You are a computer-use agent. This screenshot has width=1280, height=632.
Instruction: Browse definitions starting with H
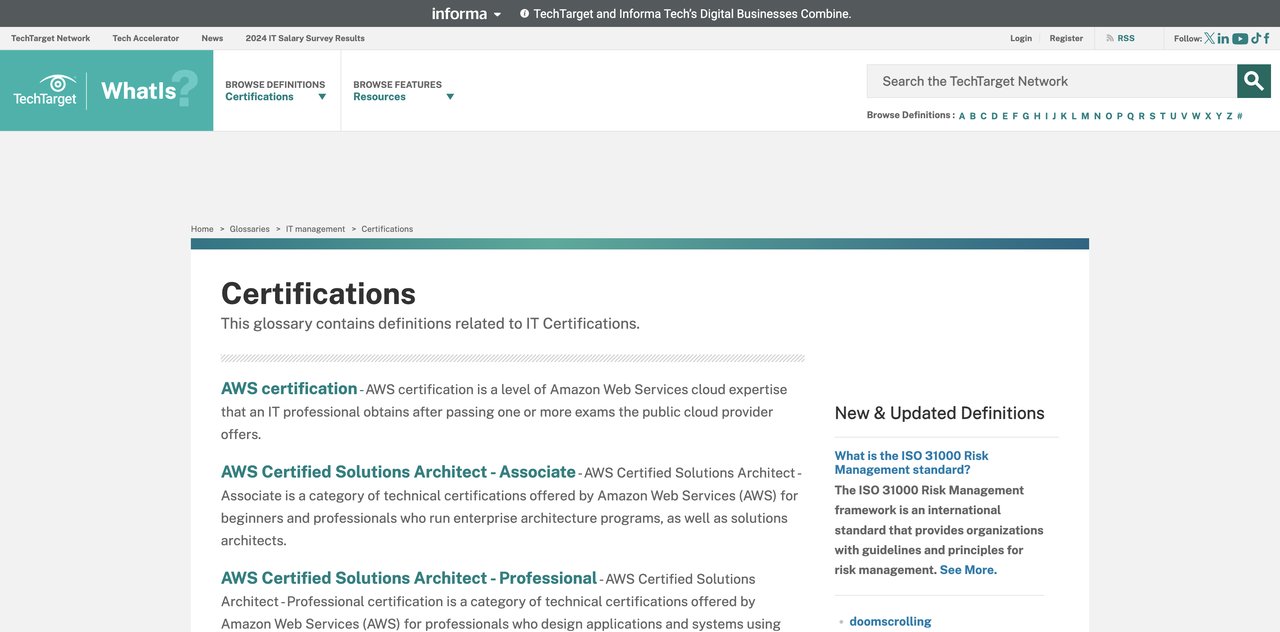tap(1037, 116)
